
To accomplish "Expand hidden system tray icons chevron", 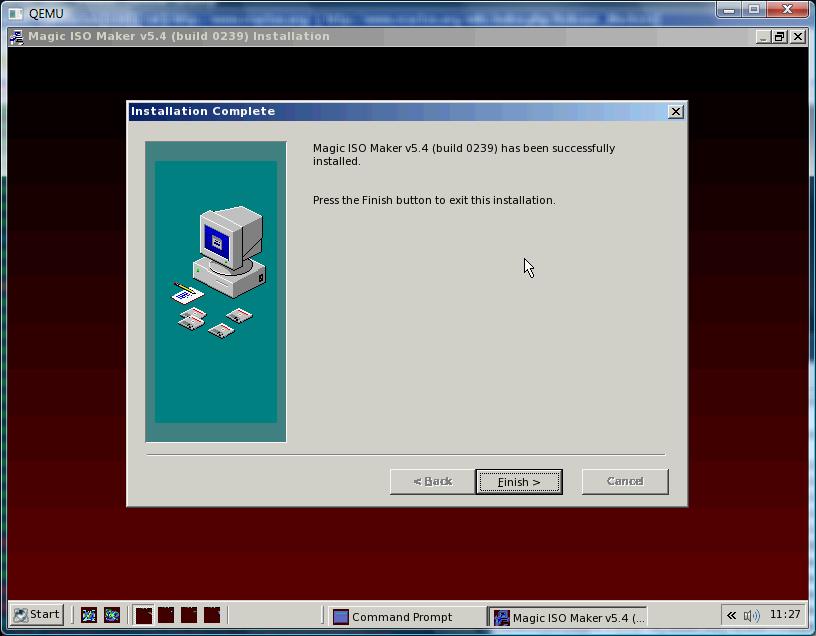I will [731, 615].
